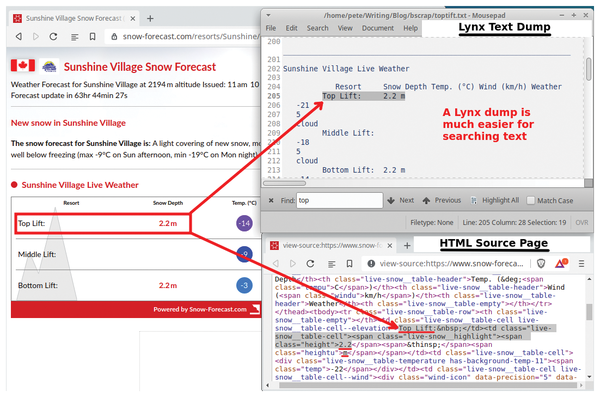This screenshot has width=600, height=397.
Task: Click the 'Sunshine Village Live Weather' line in Mousepad
Action: pyautogui.click(x=346, y=69)
